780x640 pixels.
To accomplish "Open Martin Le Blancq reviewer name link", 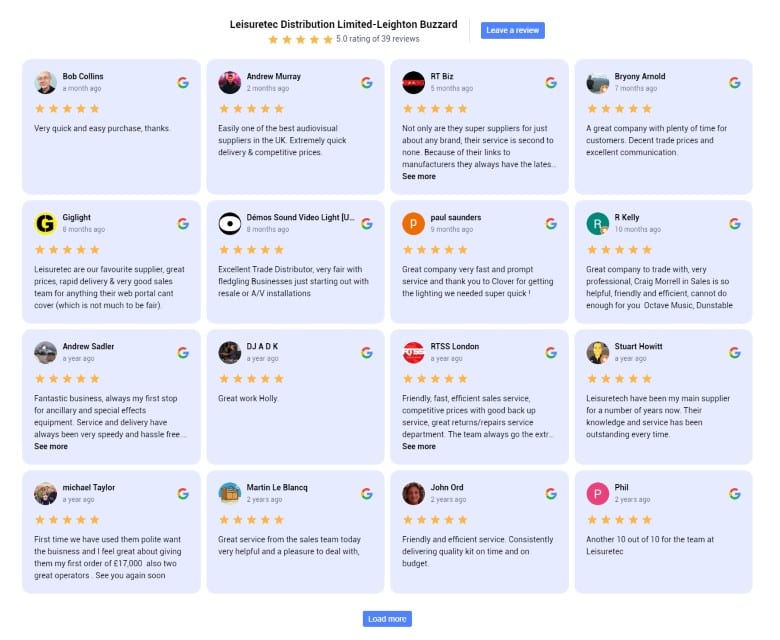I will (277, 487).
